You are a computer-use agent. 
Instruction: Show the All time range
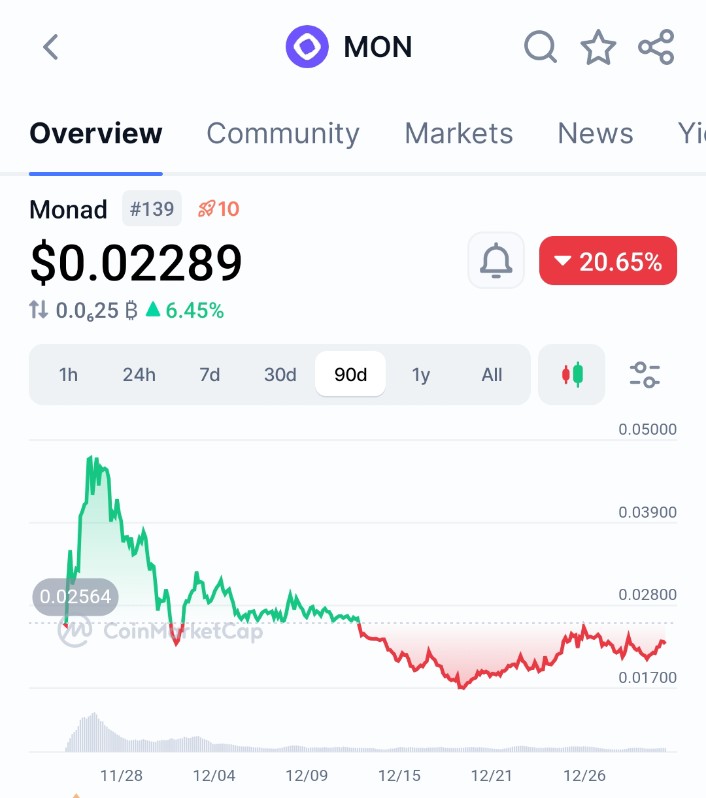tap(491, 375)
